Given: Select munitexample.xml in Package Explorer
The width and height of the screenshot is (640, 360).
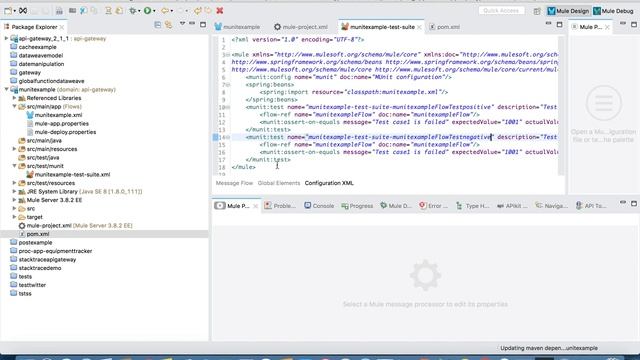Looking at the screenshot, I should (58, 115).
